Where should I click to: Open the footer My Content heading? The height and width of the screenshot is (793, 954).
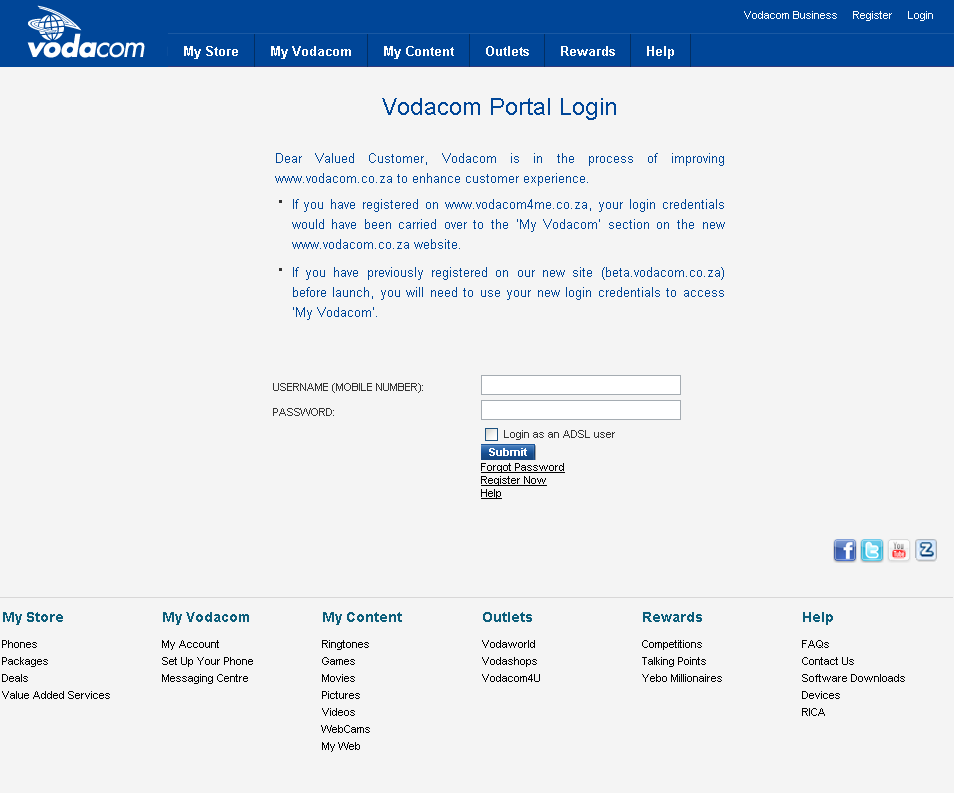pyautogui.click(x=362, y=617)
